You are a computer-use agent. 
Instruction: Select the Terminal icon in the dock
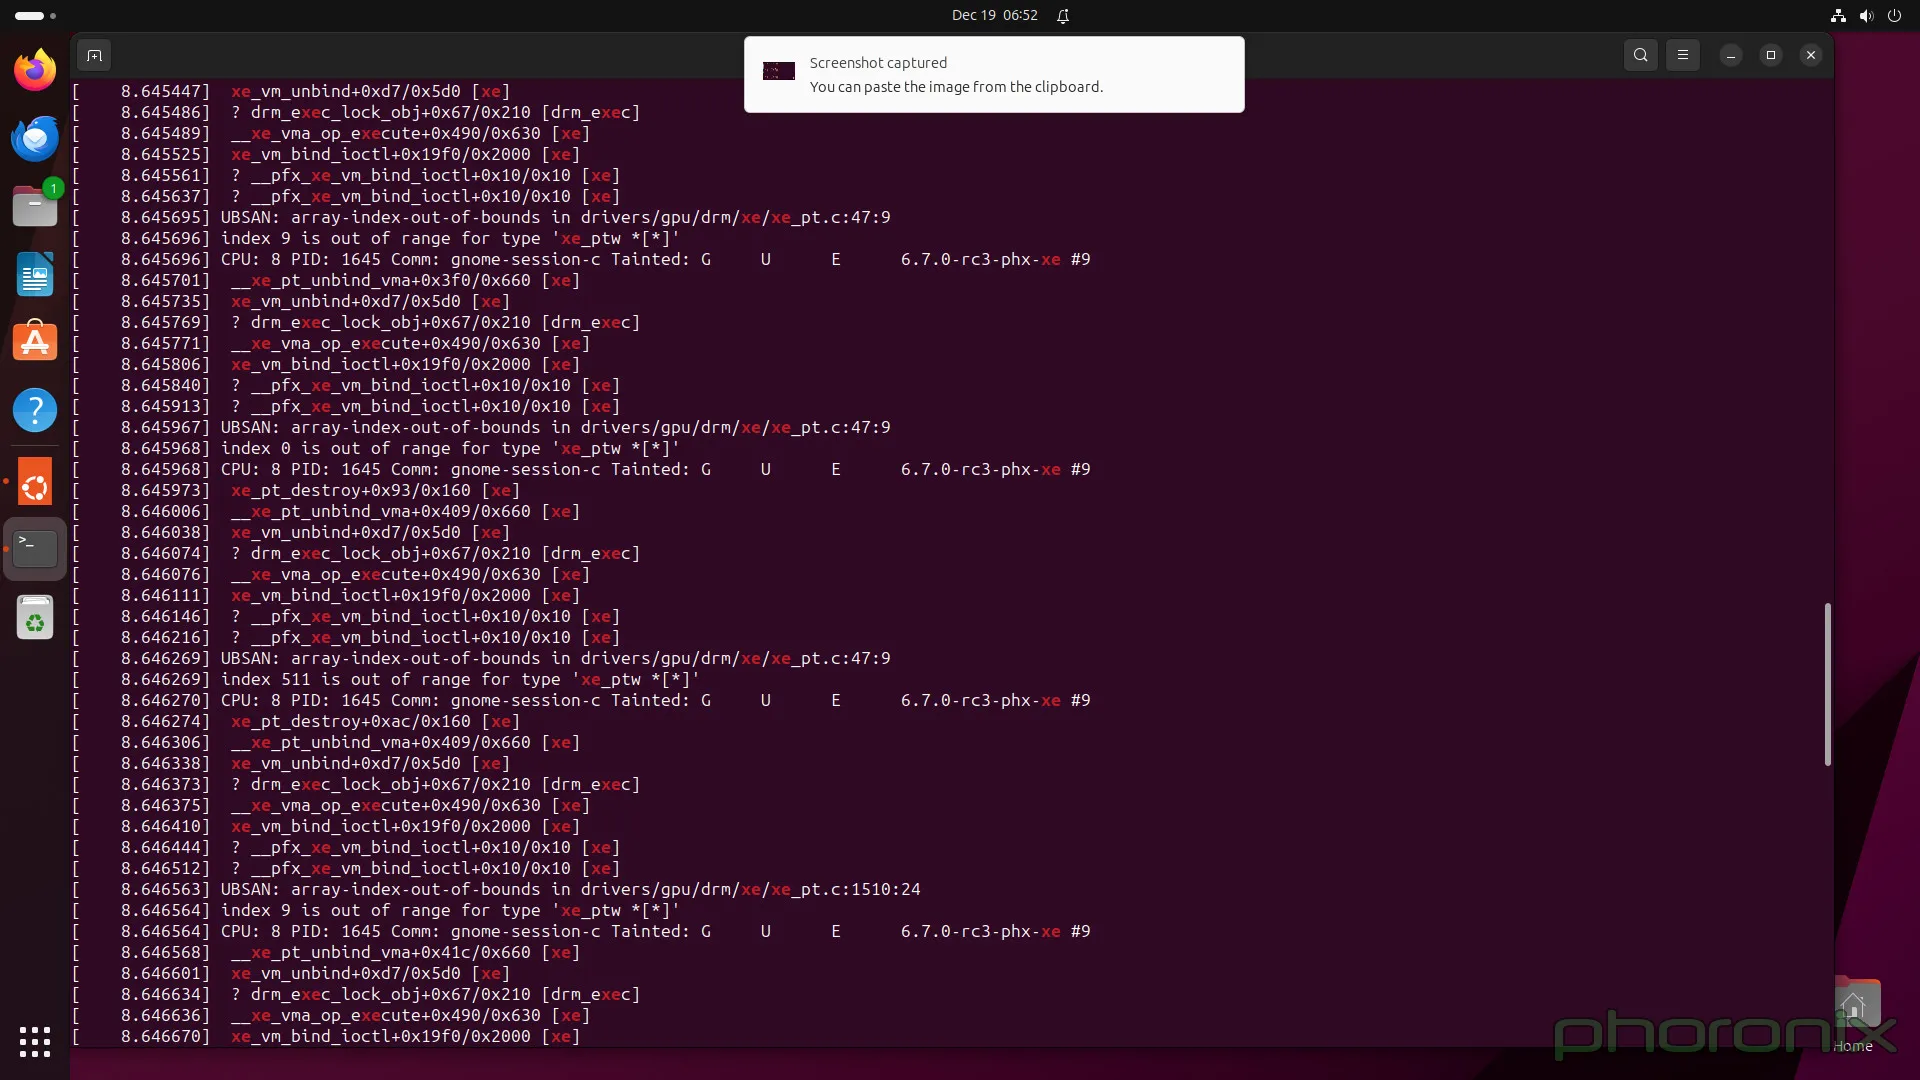pos(35,549)
